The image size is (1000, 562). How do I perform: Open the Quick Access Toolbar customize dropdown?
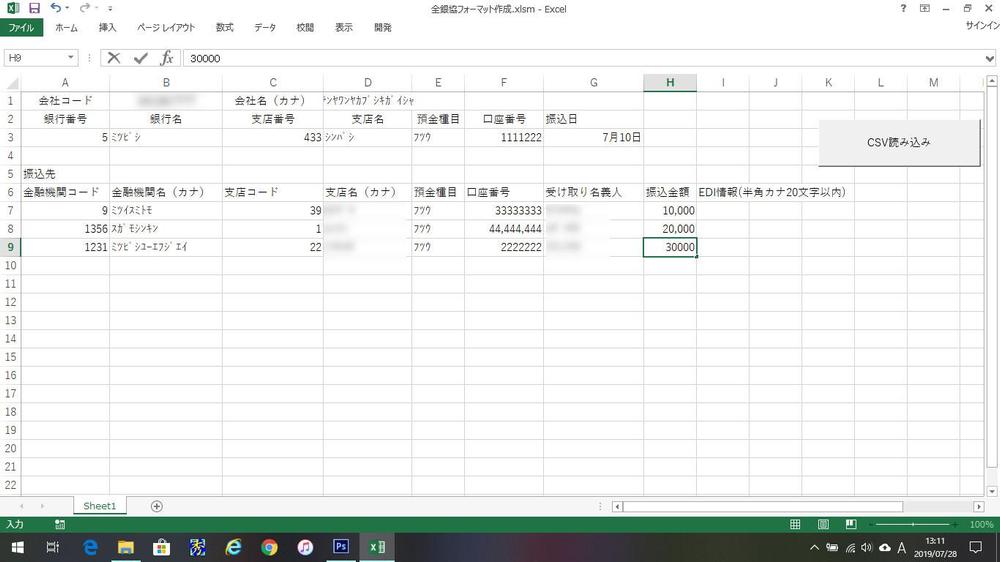pos(110,8)
